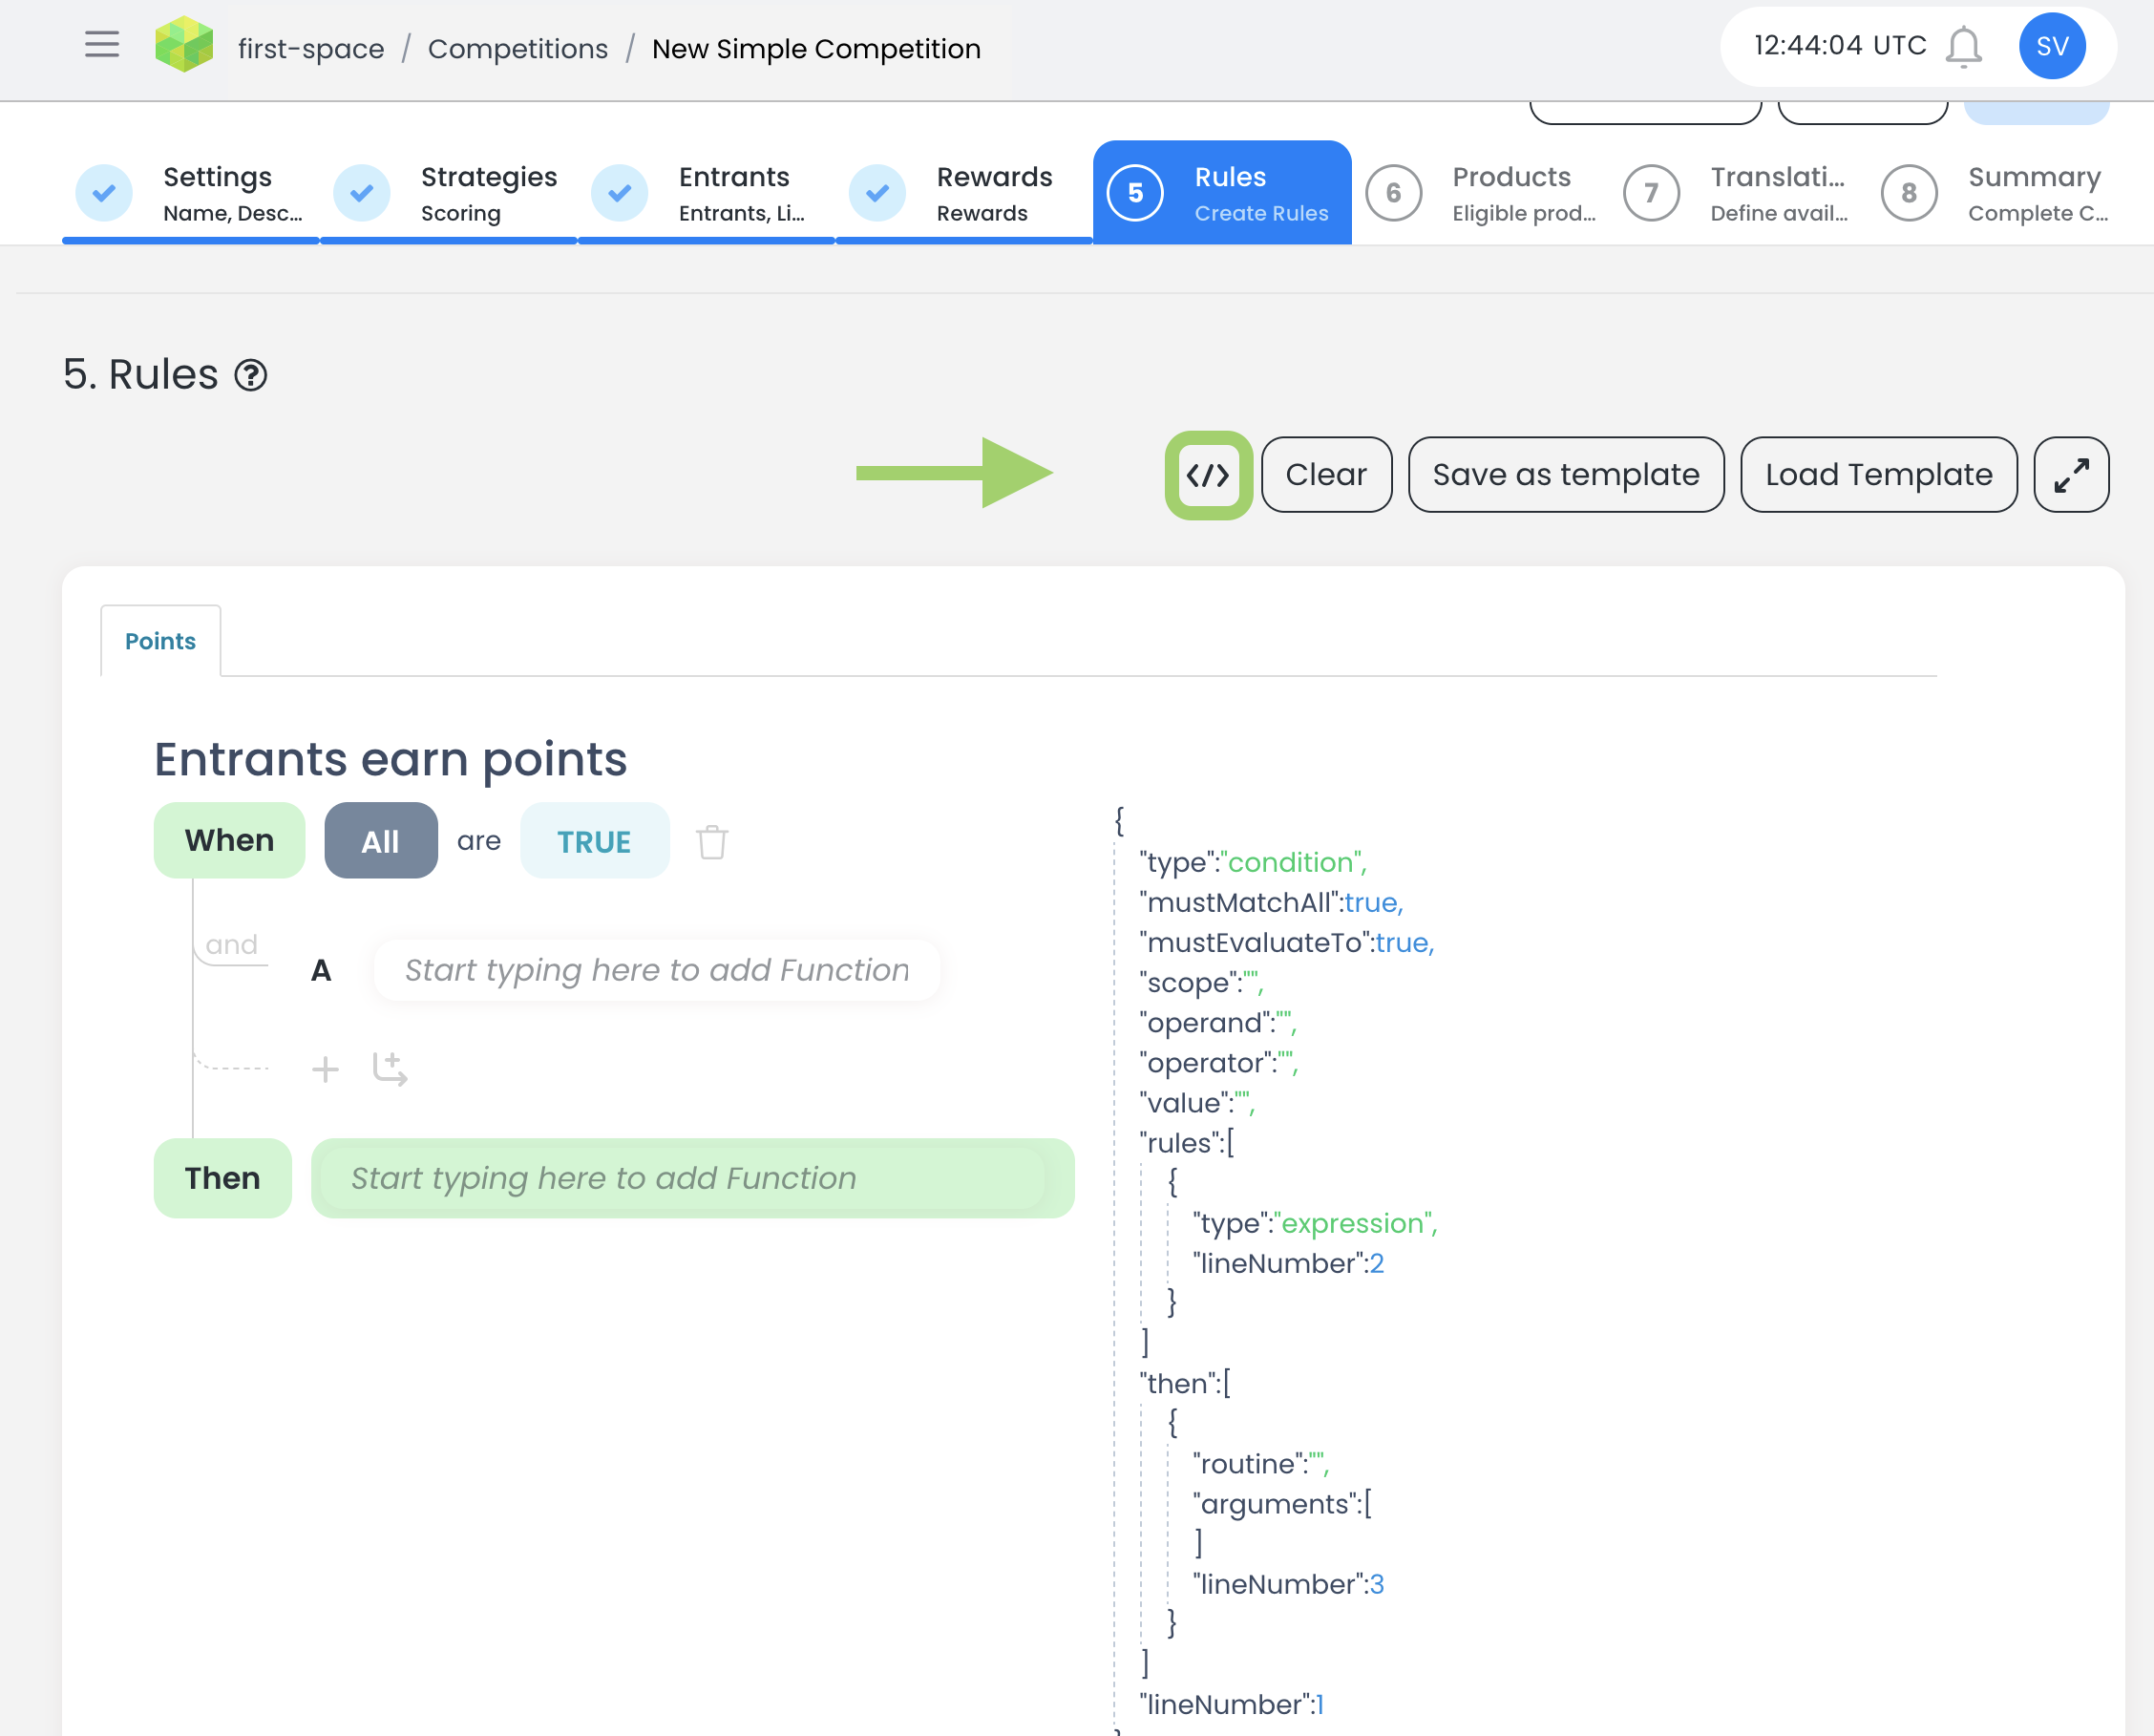Click New Simple Competition breadcrumb
This screenshot has width=2154, height=1736.
pyautogui.click(x=816, y=48)
